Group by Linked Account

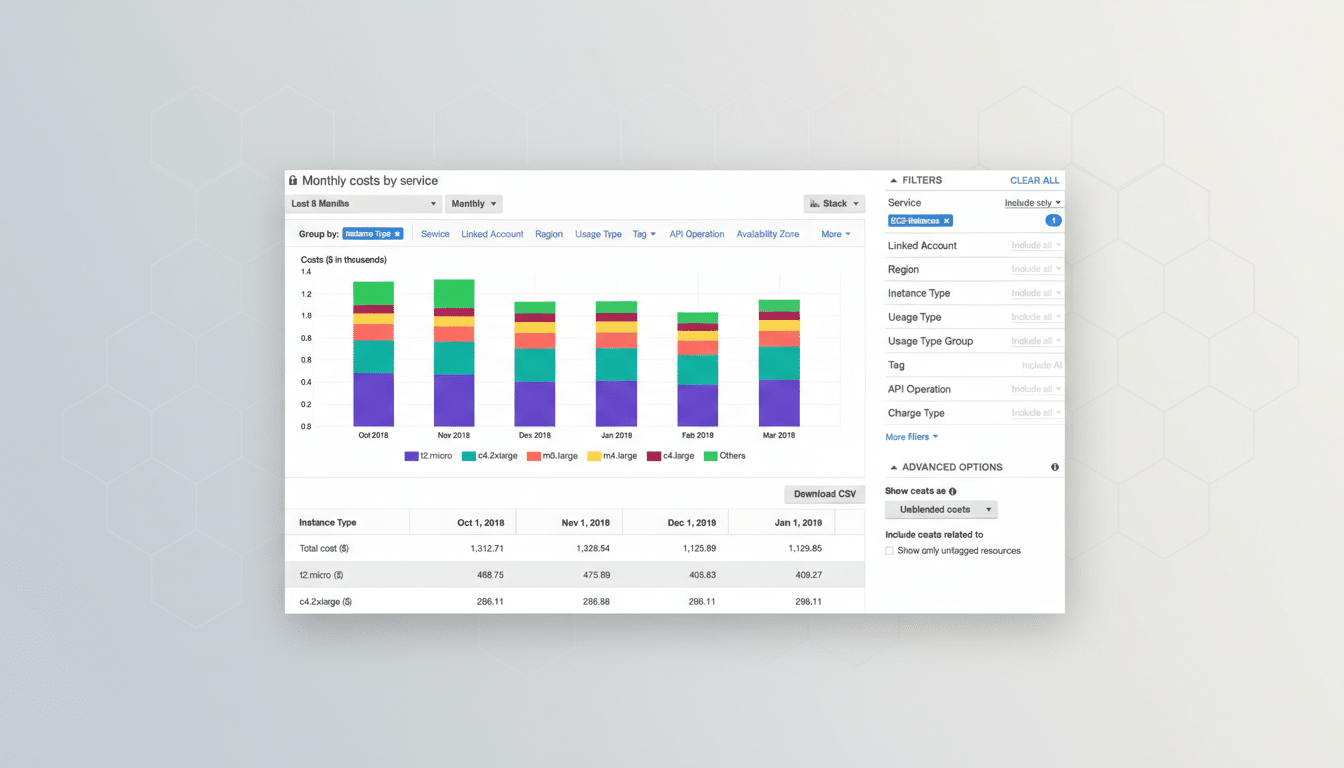(492, 234)
